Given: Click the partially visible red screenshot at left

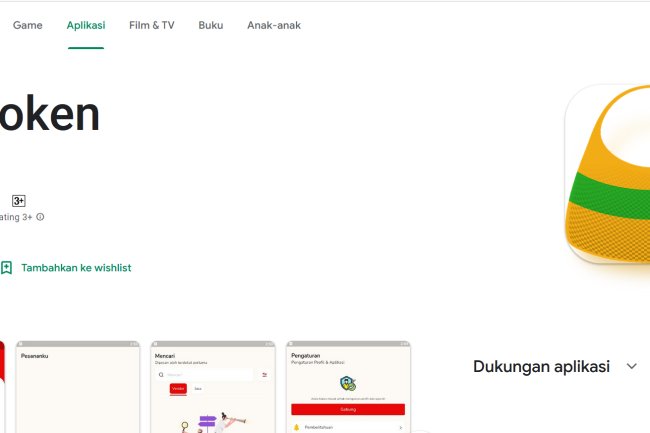Looking at the screenshot, I should coord(2,388).
